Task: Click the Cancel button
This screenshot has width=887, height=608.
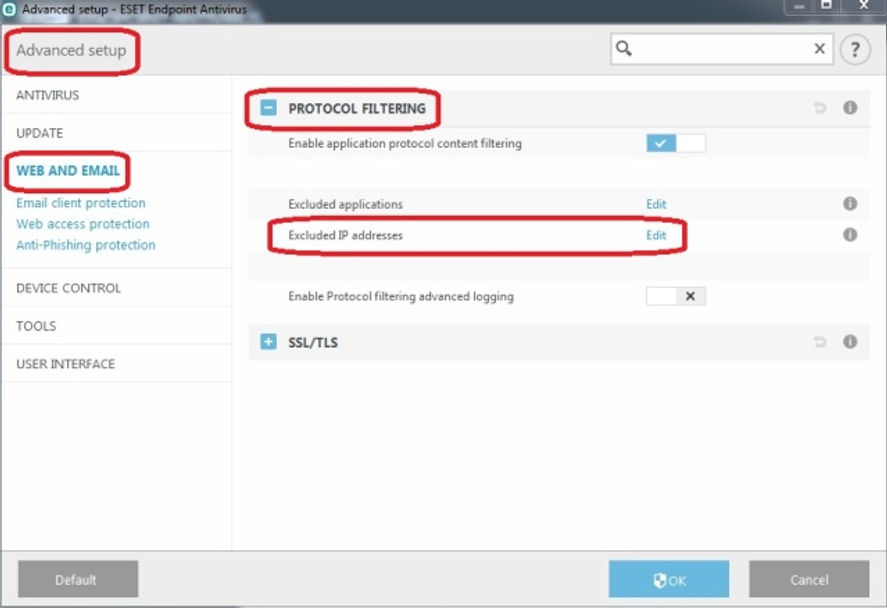Action: (x=809, y=579)
